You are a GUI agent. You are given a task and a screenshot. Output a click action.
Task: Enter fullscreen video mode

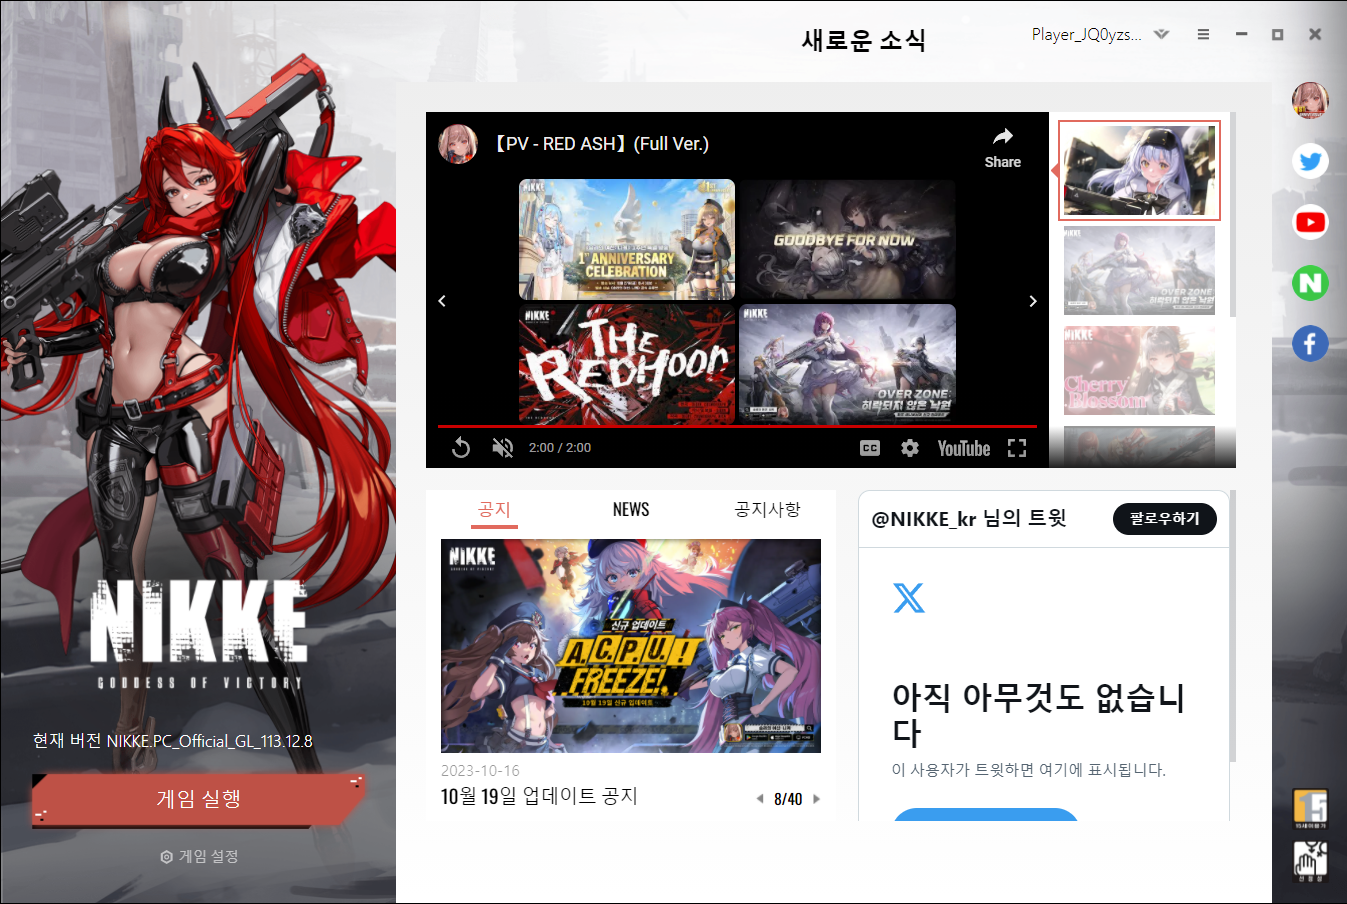coord(1017,448)
